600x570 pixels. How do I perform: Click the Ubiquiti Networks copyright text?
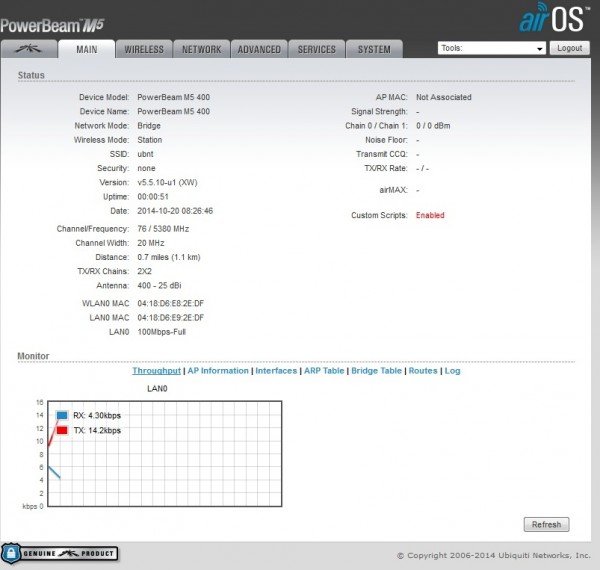point(494,555)
